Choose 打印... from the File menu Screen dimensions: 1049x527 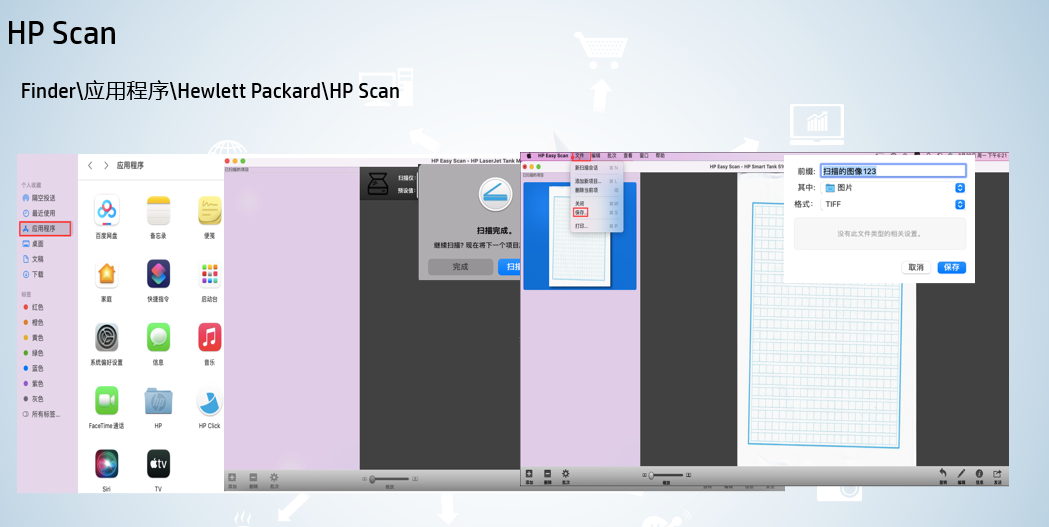click(596, 226)
